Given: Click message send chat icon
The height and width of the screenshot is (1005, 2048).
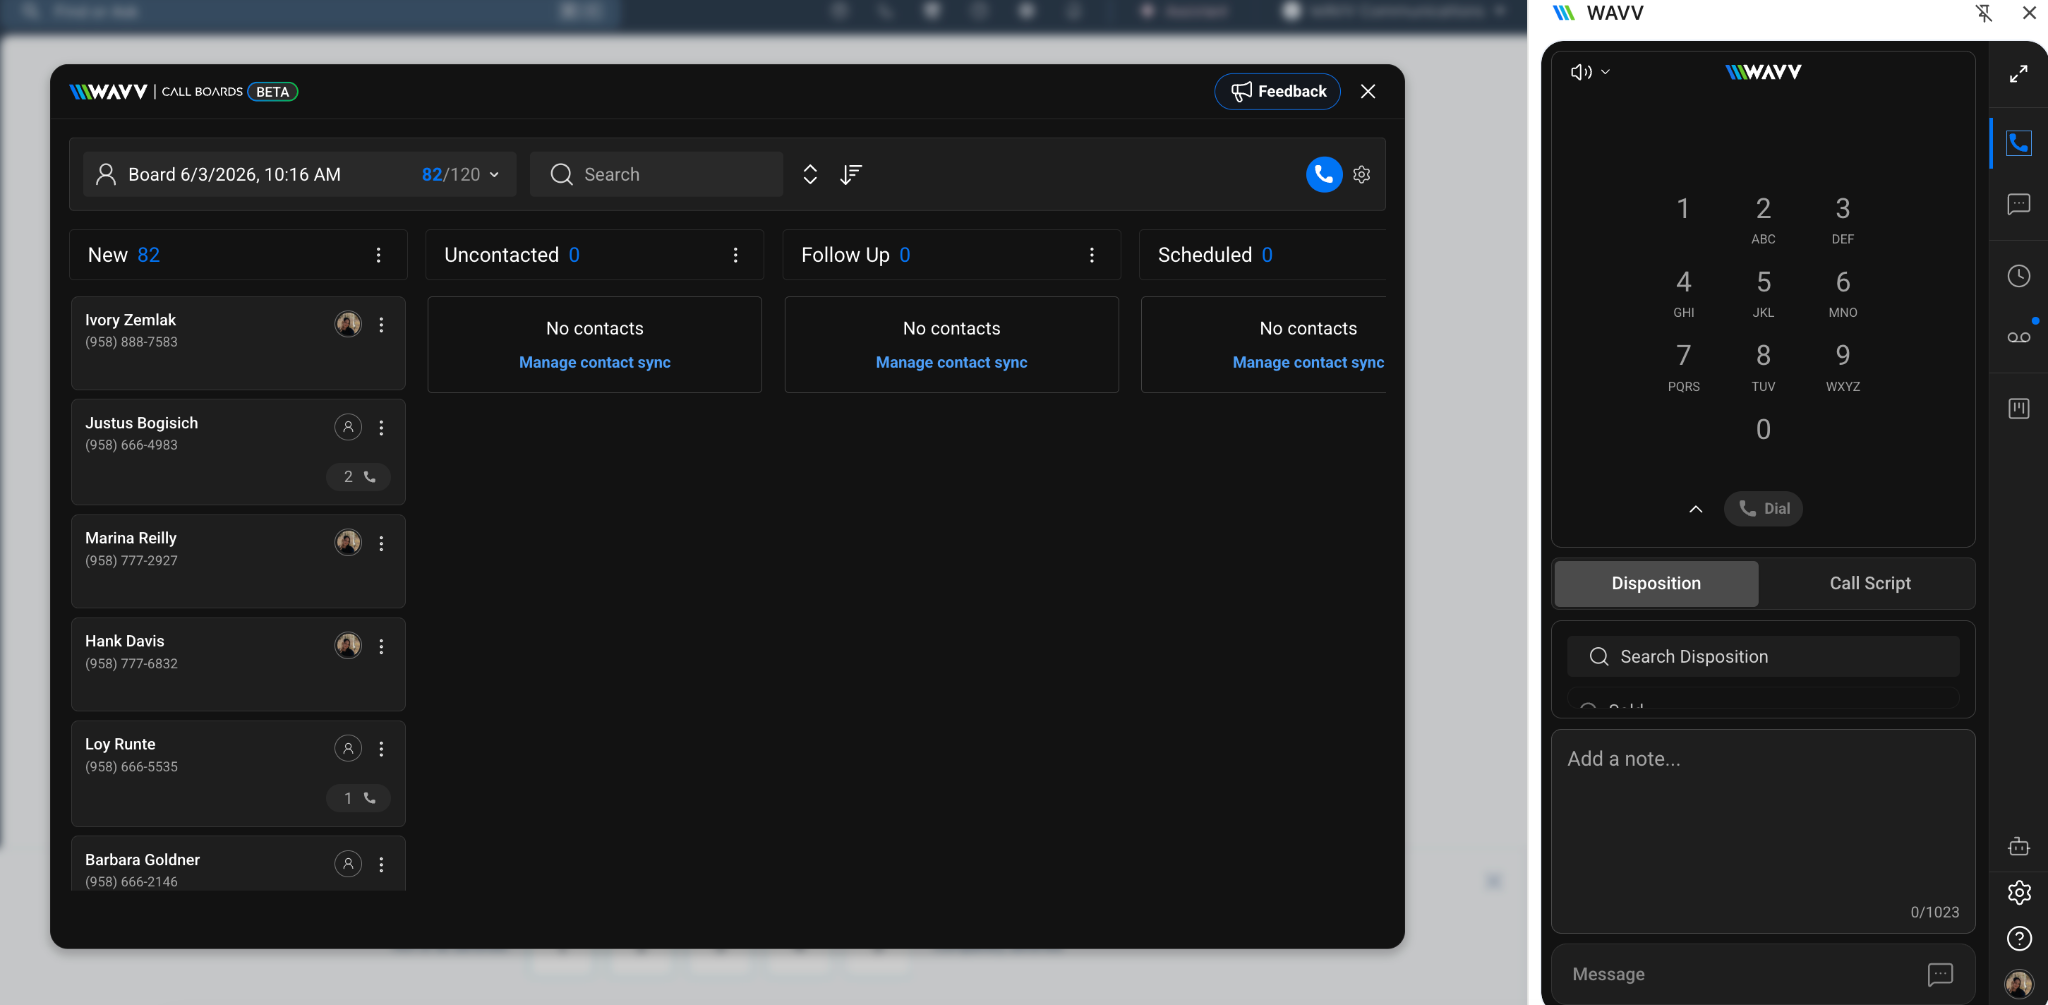Looking at the screenshot, I should pyautogui.click(x=1940, y=974).
